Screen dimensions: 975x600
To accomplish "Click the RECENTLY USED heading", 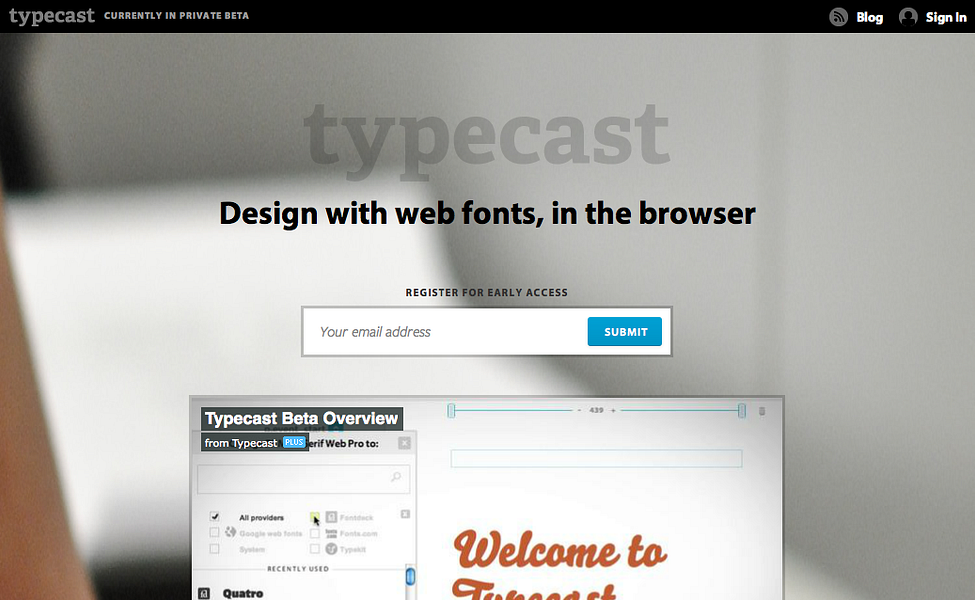I will pos(298,569).
